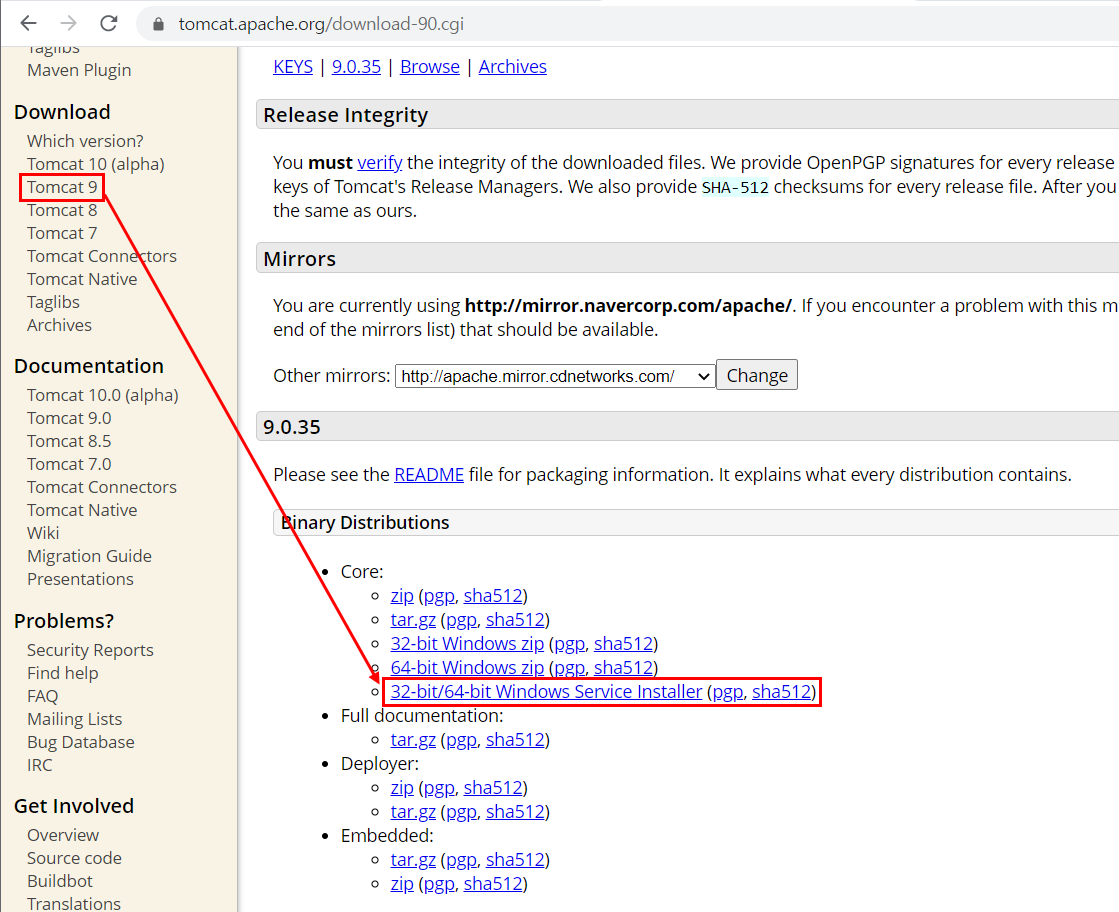Open FAQ in sidebar
Screen dimensions: 1119x912
point(42,696)
